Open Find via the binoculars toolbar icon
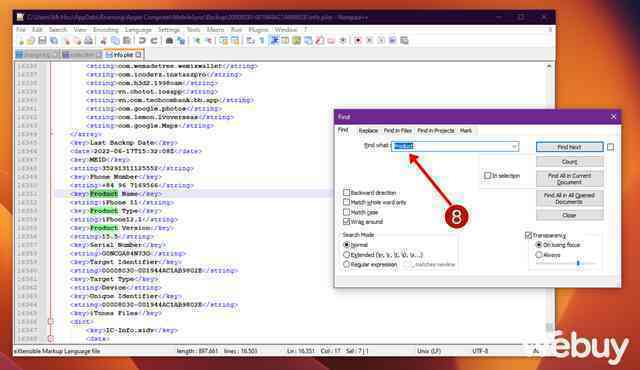Viewport: 640px width, 370px height. [169, 40]
